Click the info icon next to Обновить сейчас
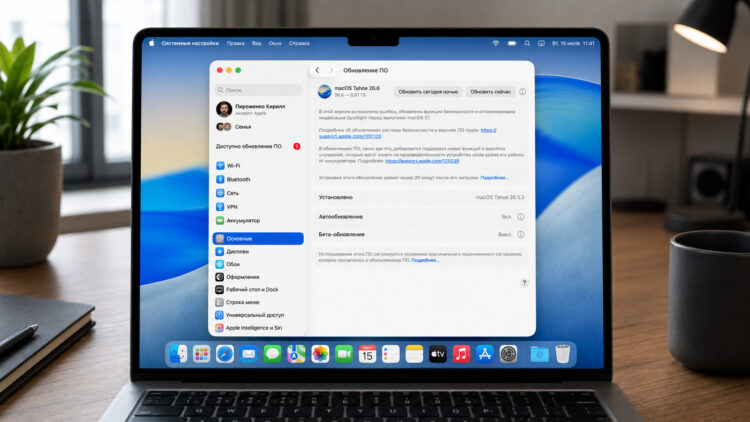 (x=523, y=91)
